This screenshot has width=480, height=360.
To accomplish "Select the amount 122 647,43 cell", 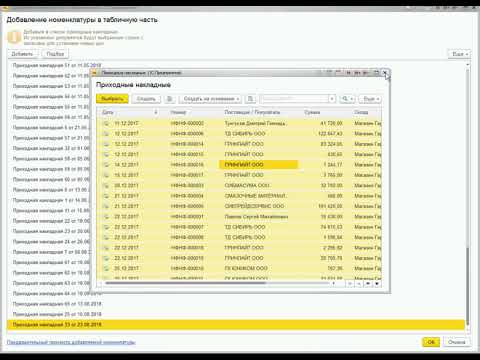I will pos(330,134).
